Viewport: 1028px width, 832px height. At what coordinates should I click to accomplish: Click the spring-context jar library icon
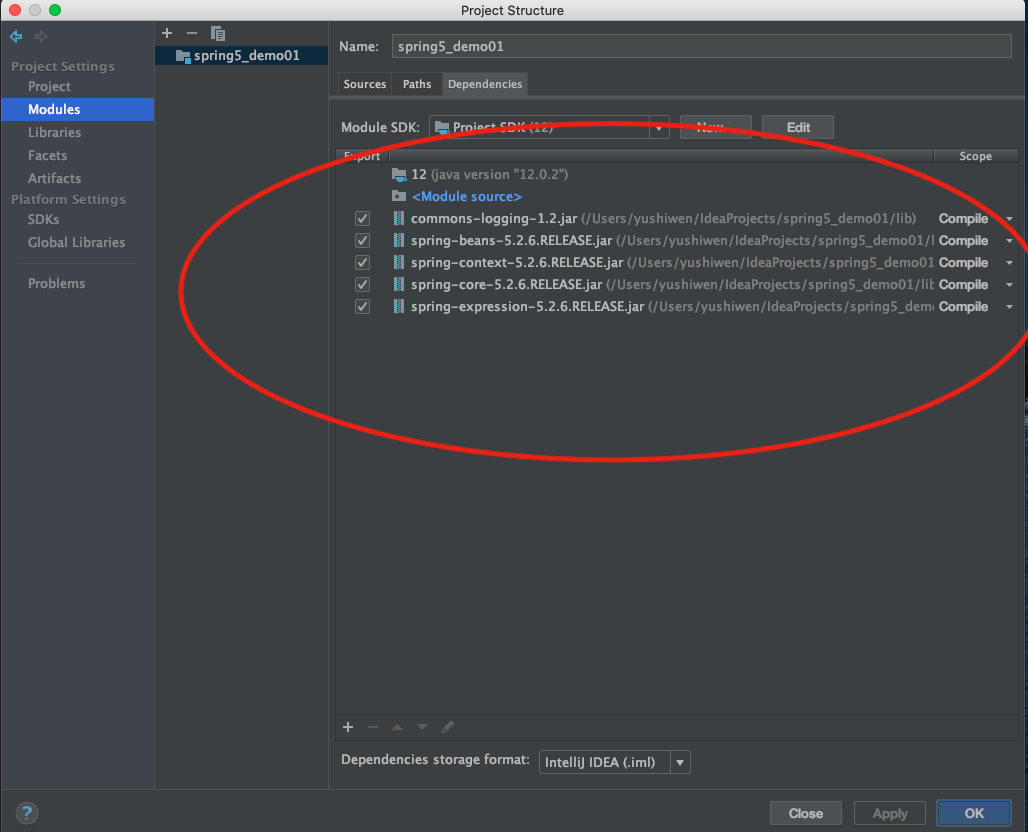[x=399, y=262]
